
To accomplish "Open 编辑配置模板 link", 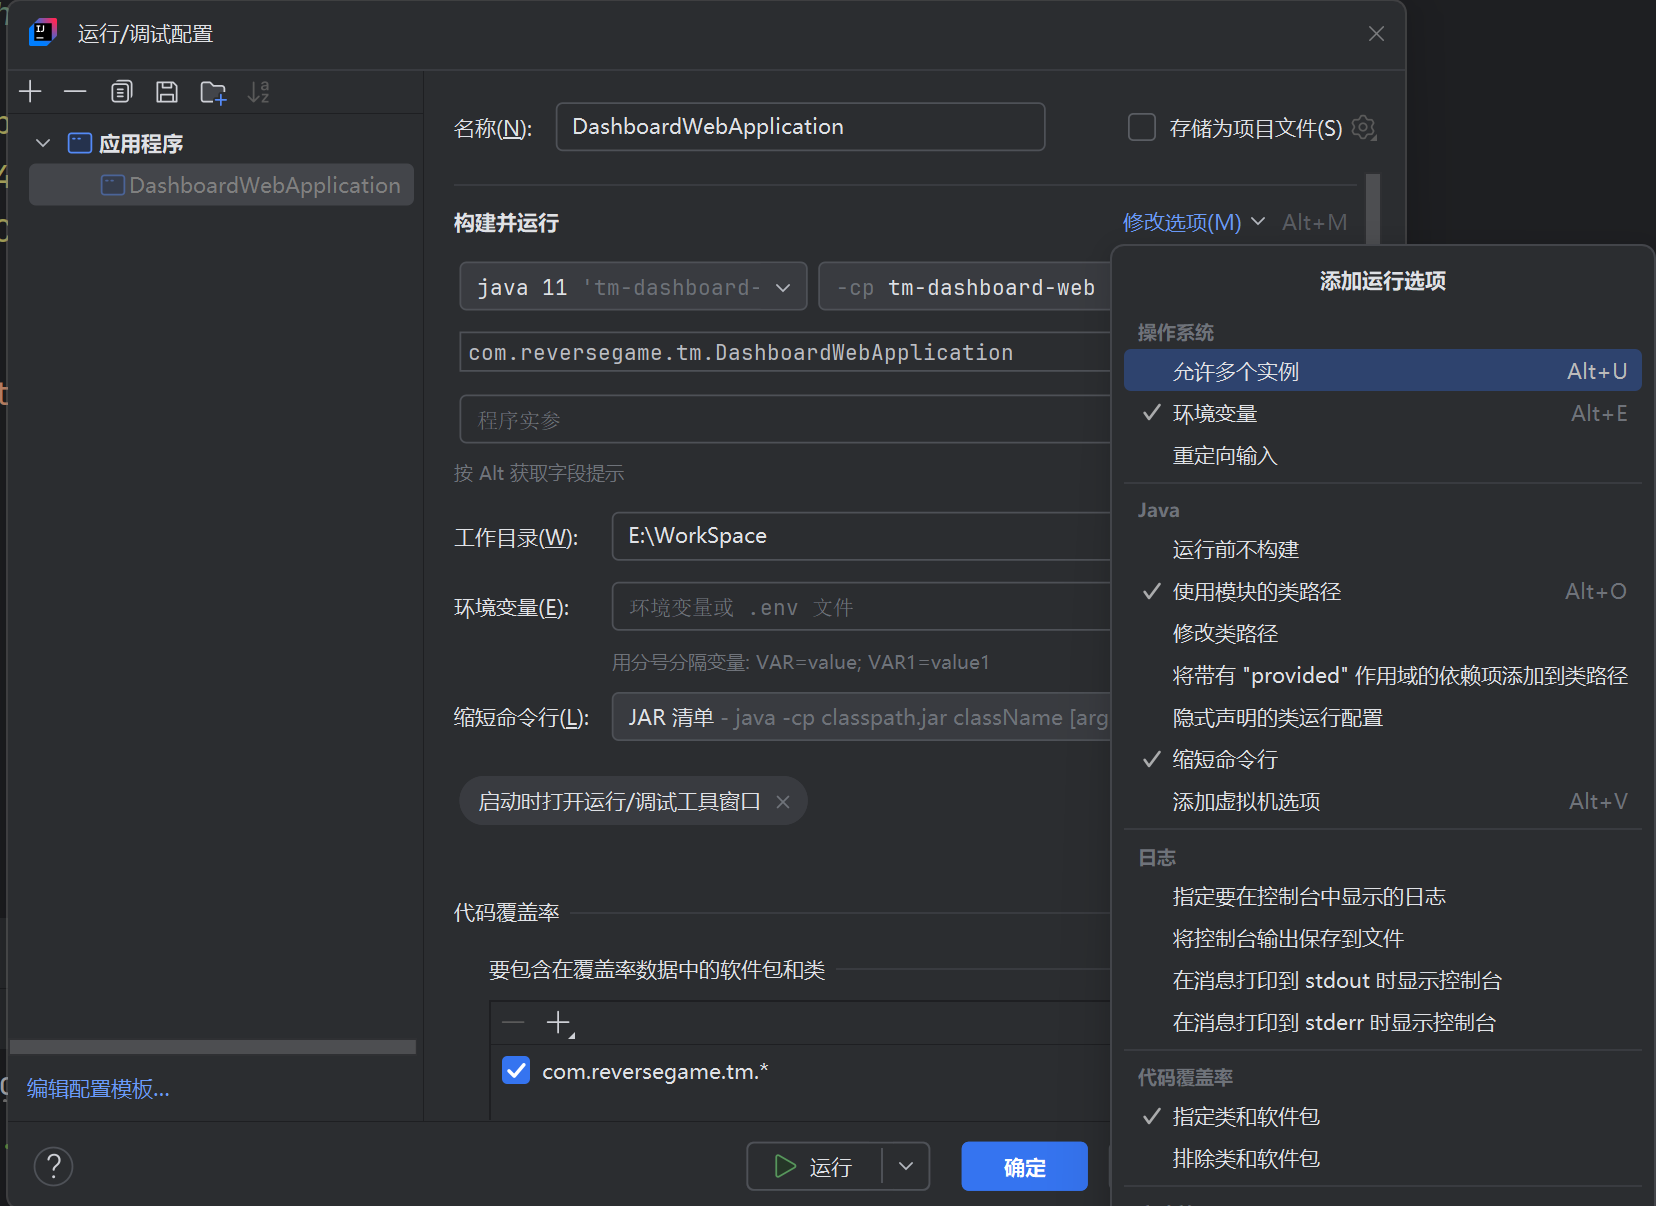I will coord(97,1088).
